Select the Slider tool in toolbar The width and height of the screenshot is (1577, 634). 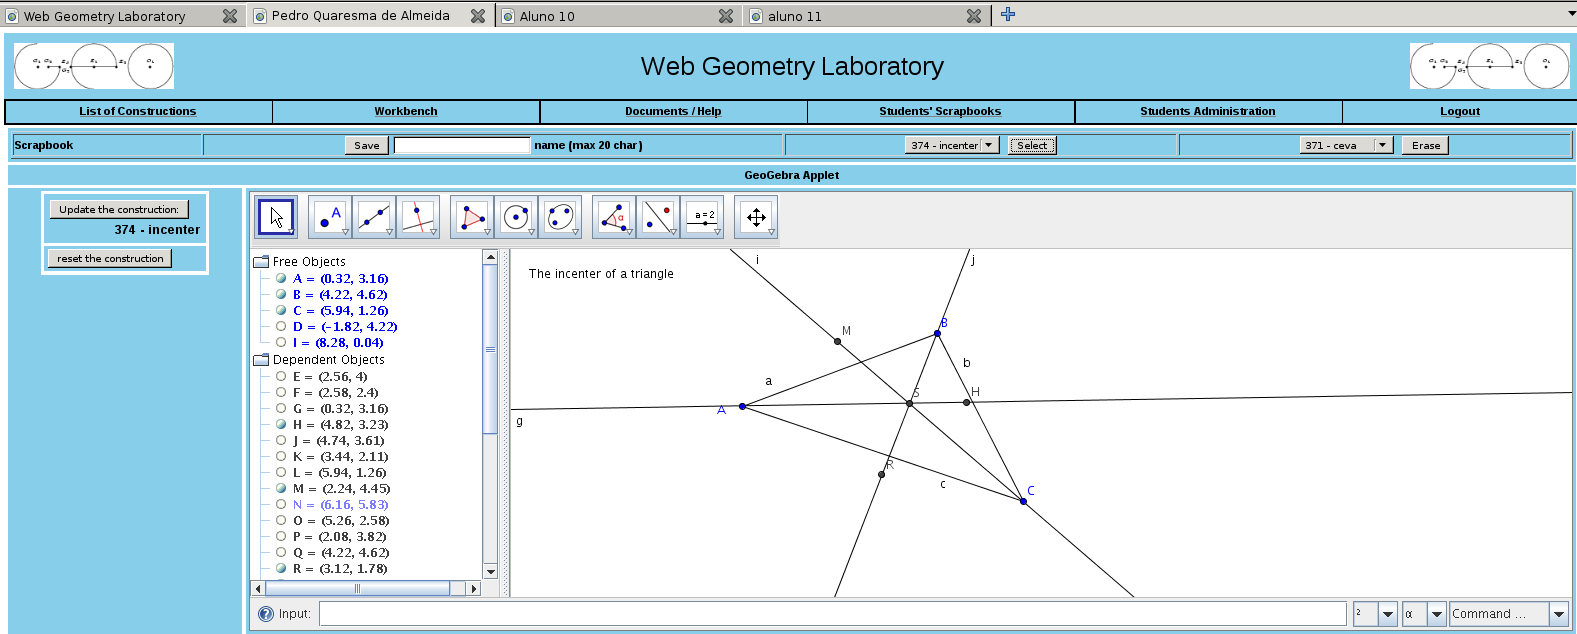click(x=704, y=217)
